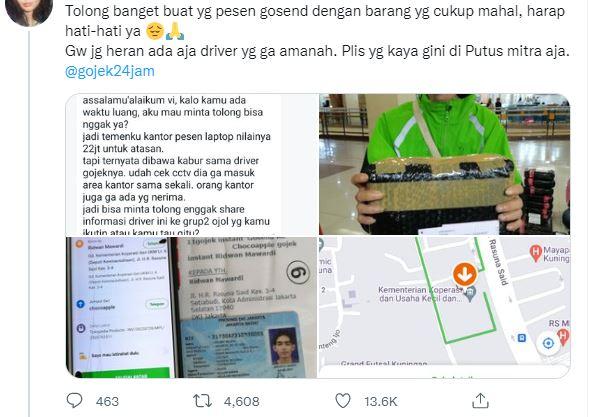This screenshot has width=589, height=417.
Task: Like the tweet with the heart icon
Action: click(343, 401)
